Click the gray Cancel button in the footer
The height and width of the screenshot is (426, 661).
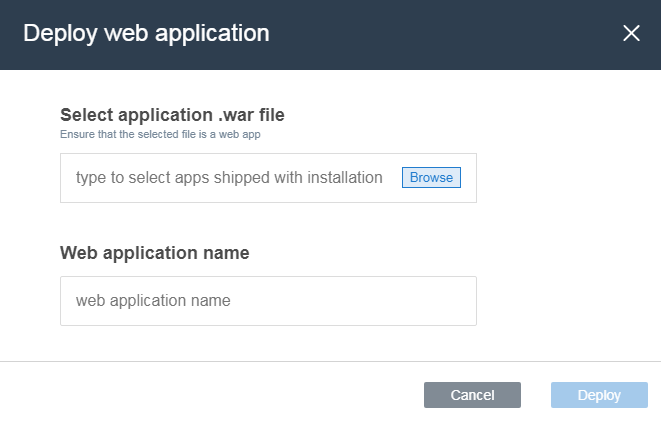click(472, 395)
